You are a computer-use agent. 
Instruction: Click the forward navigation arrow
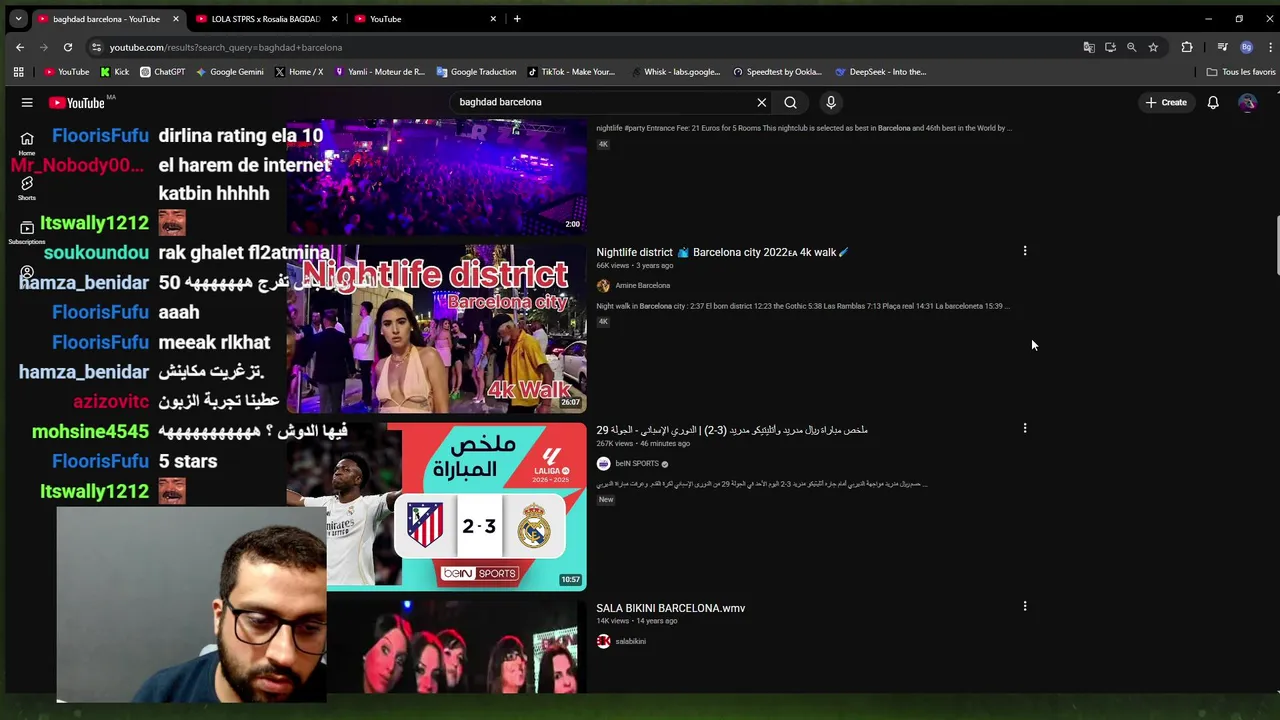coord(44,47)
